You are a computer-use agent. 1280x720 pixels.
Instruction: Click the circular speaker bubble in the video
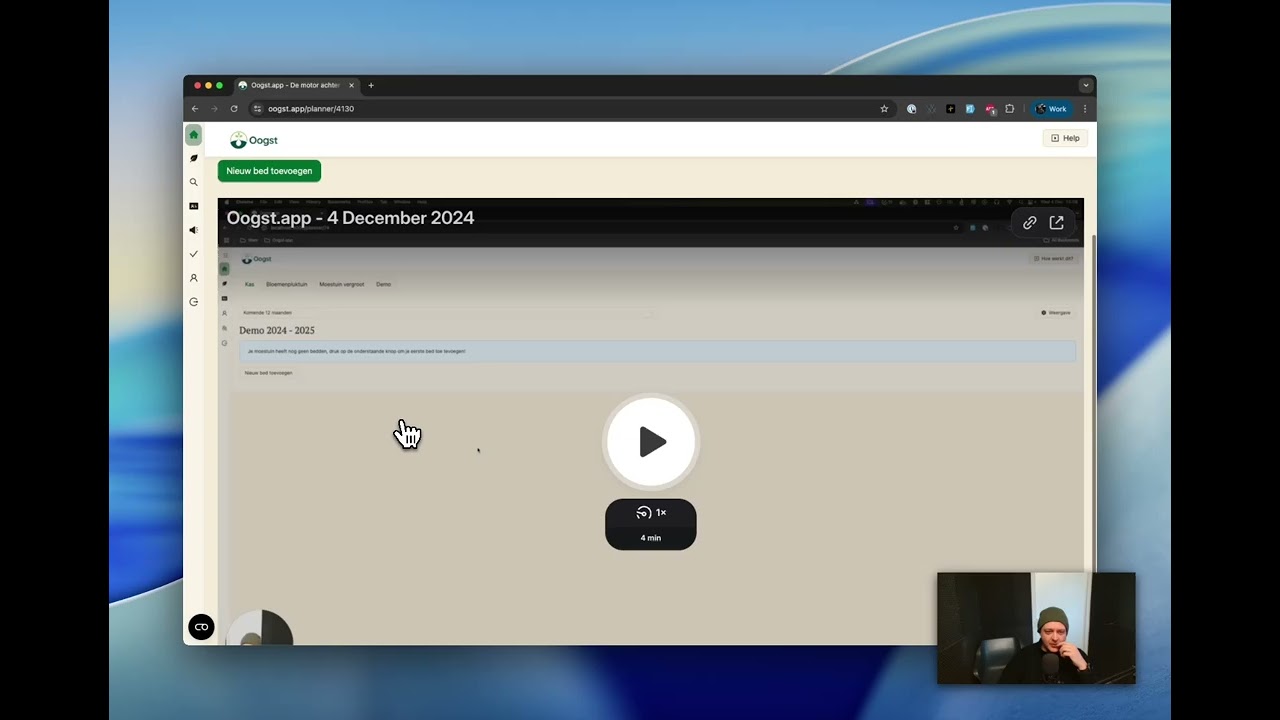coord(260,628)
